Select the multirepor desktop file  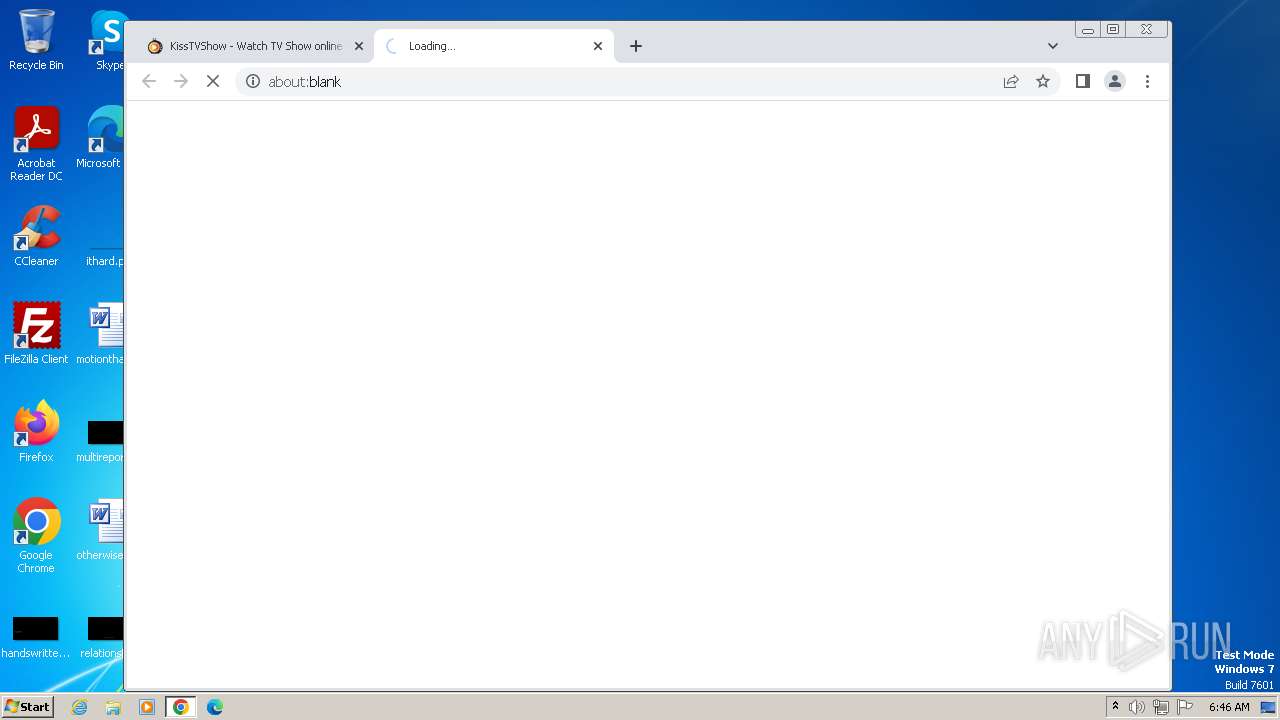pos(101,440)
